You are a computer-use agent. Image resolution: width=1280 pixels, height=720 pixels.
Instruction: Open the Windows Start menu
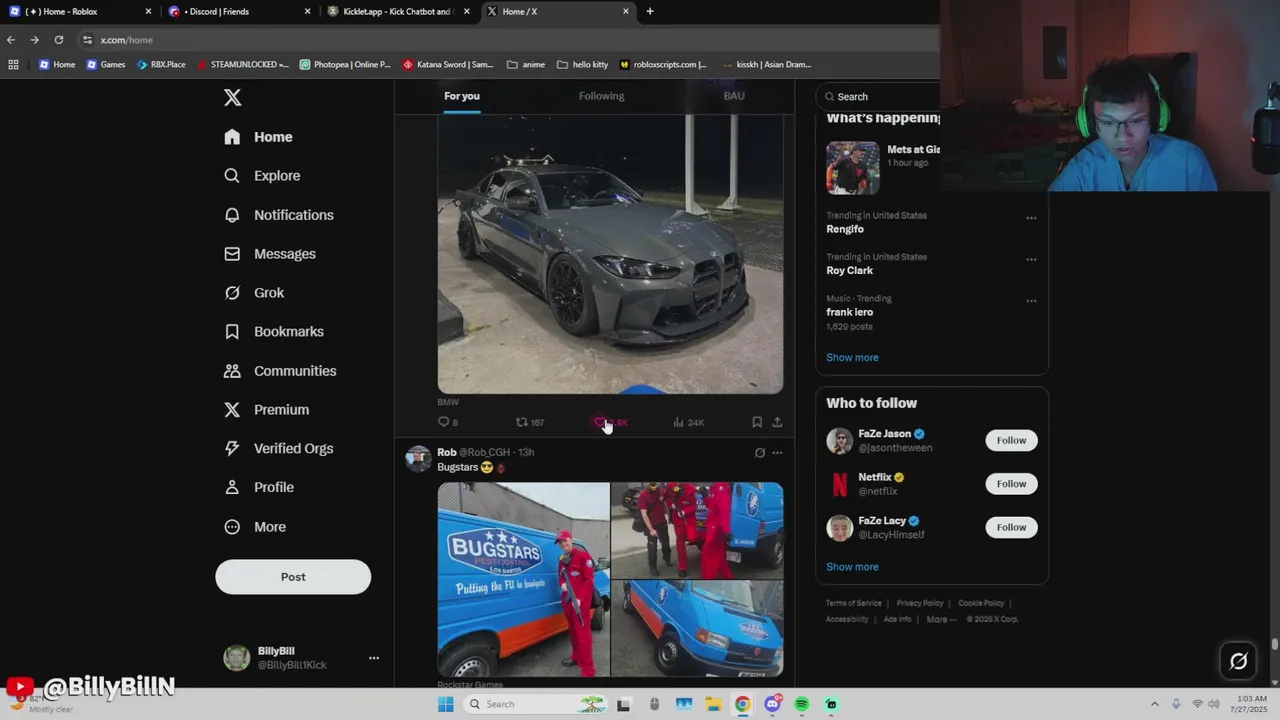pyautogui.click(x=445, y=704)
